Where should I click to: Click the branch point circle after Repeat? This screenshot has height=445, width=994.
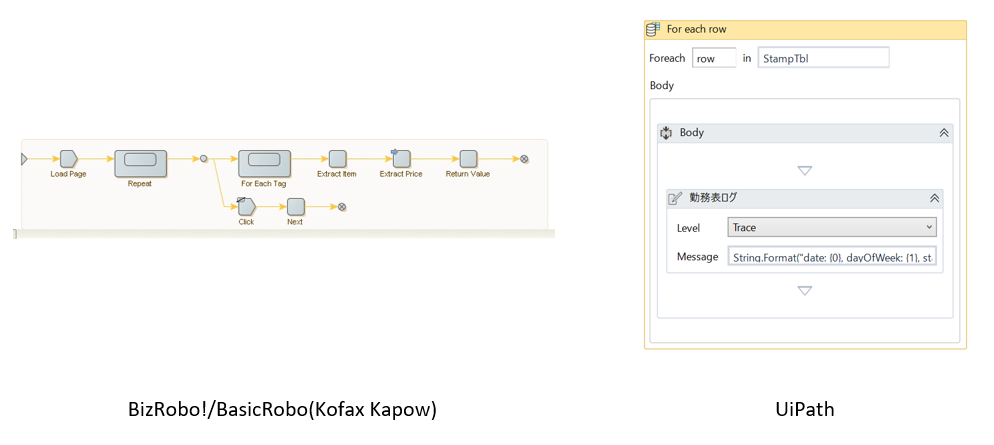point(203,159)
